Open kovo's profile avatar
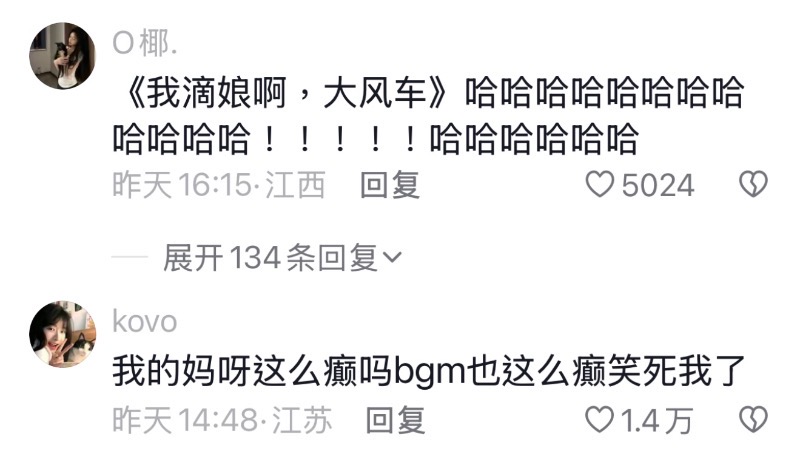This screenshot has width=800, height=462. click(63, 334)
